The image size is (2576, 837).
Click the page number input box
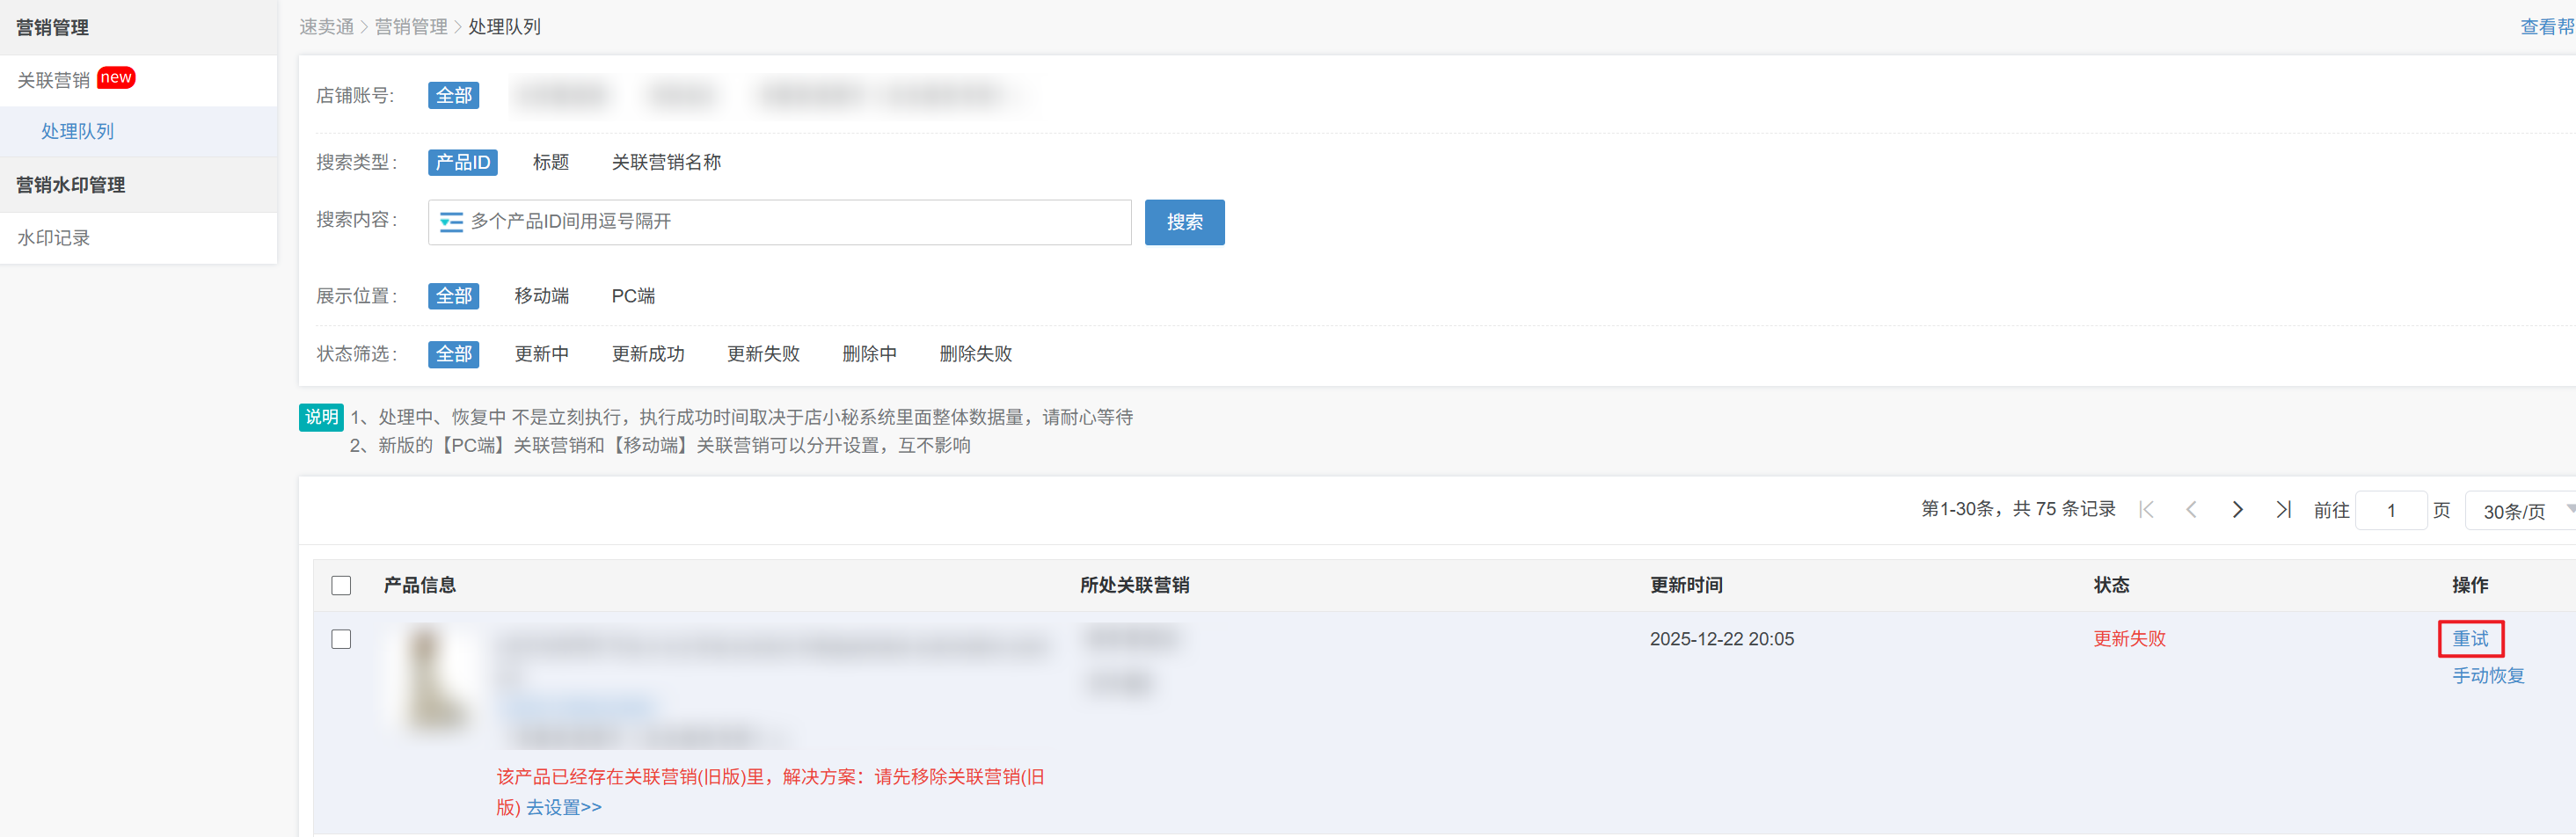(x=2390, y=511)
